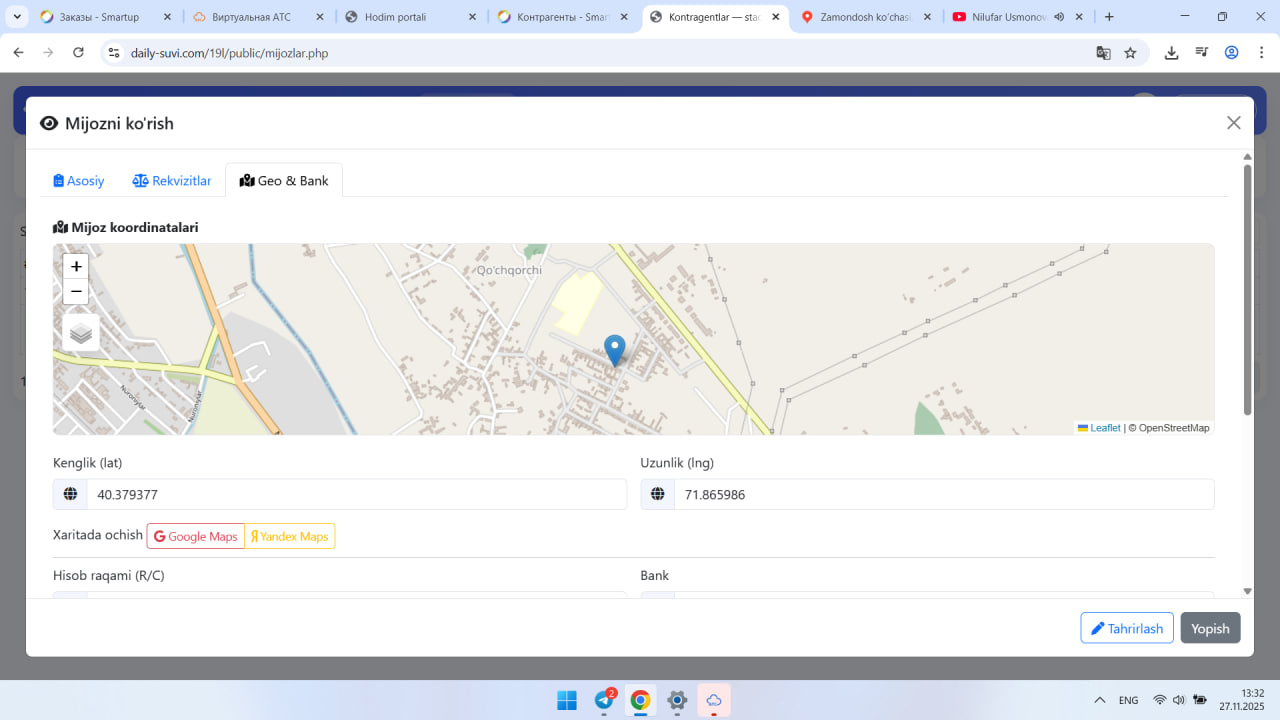Open Chrome downloads icon
The height and width of the screenshot is (720, 1280).
(1171, 53)
